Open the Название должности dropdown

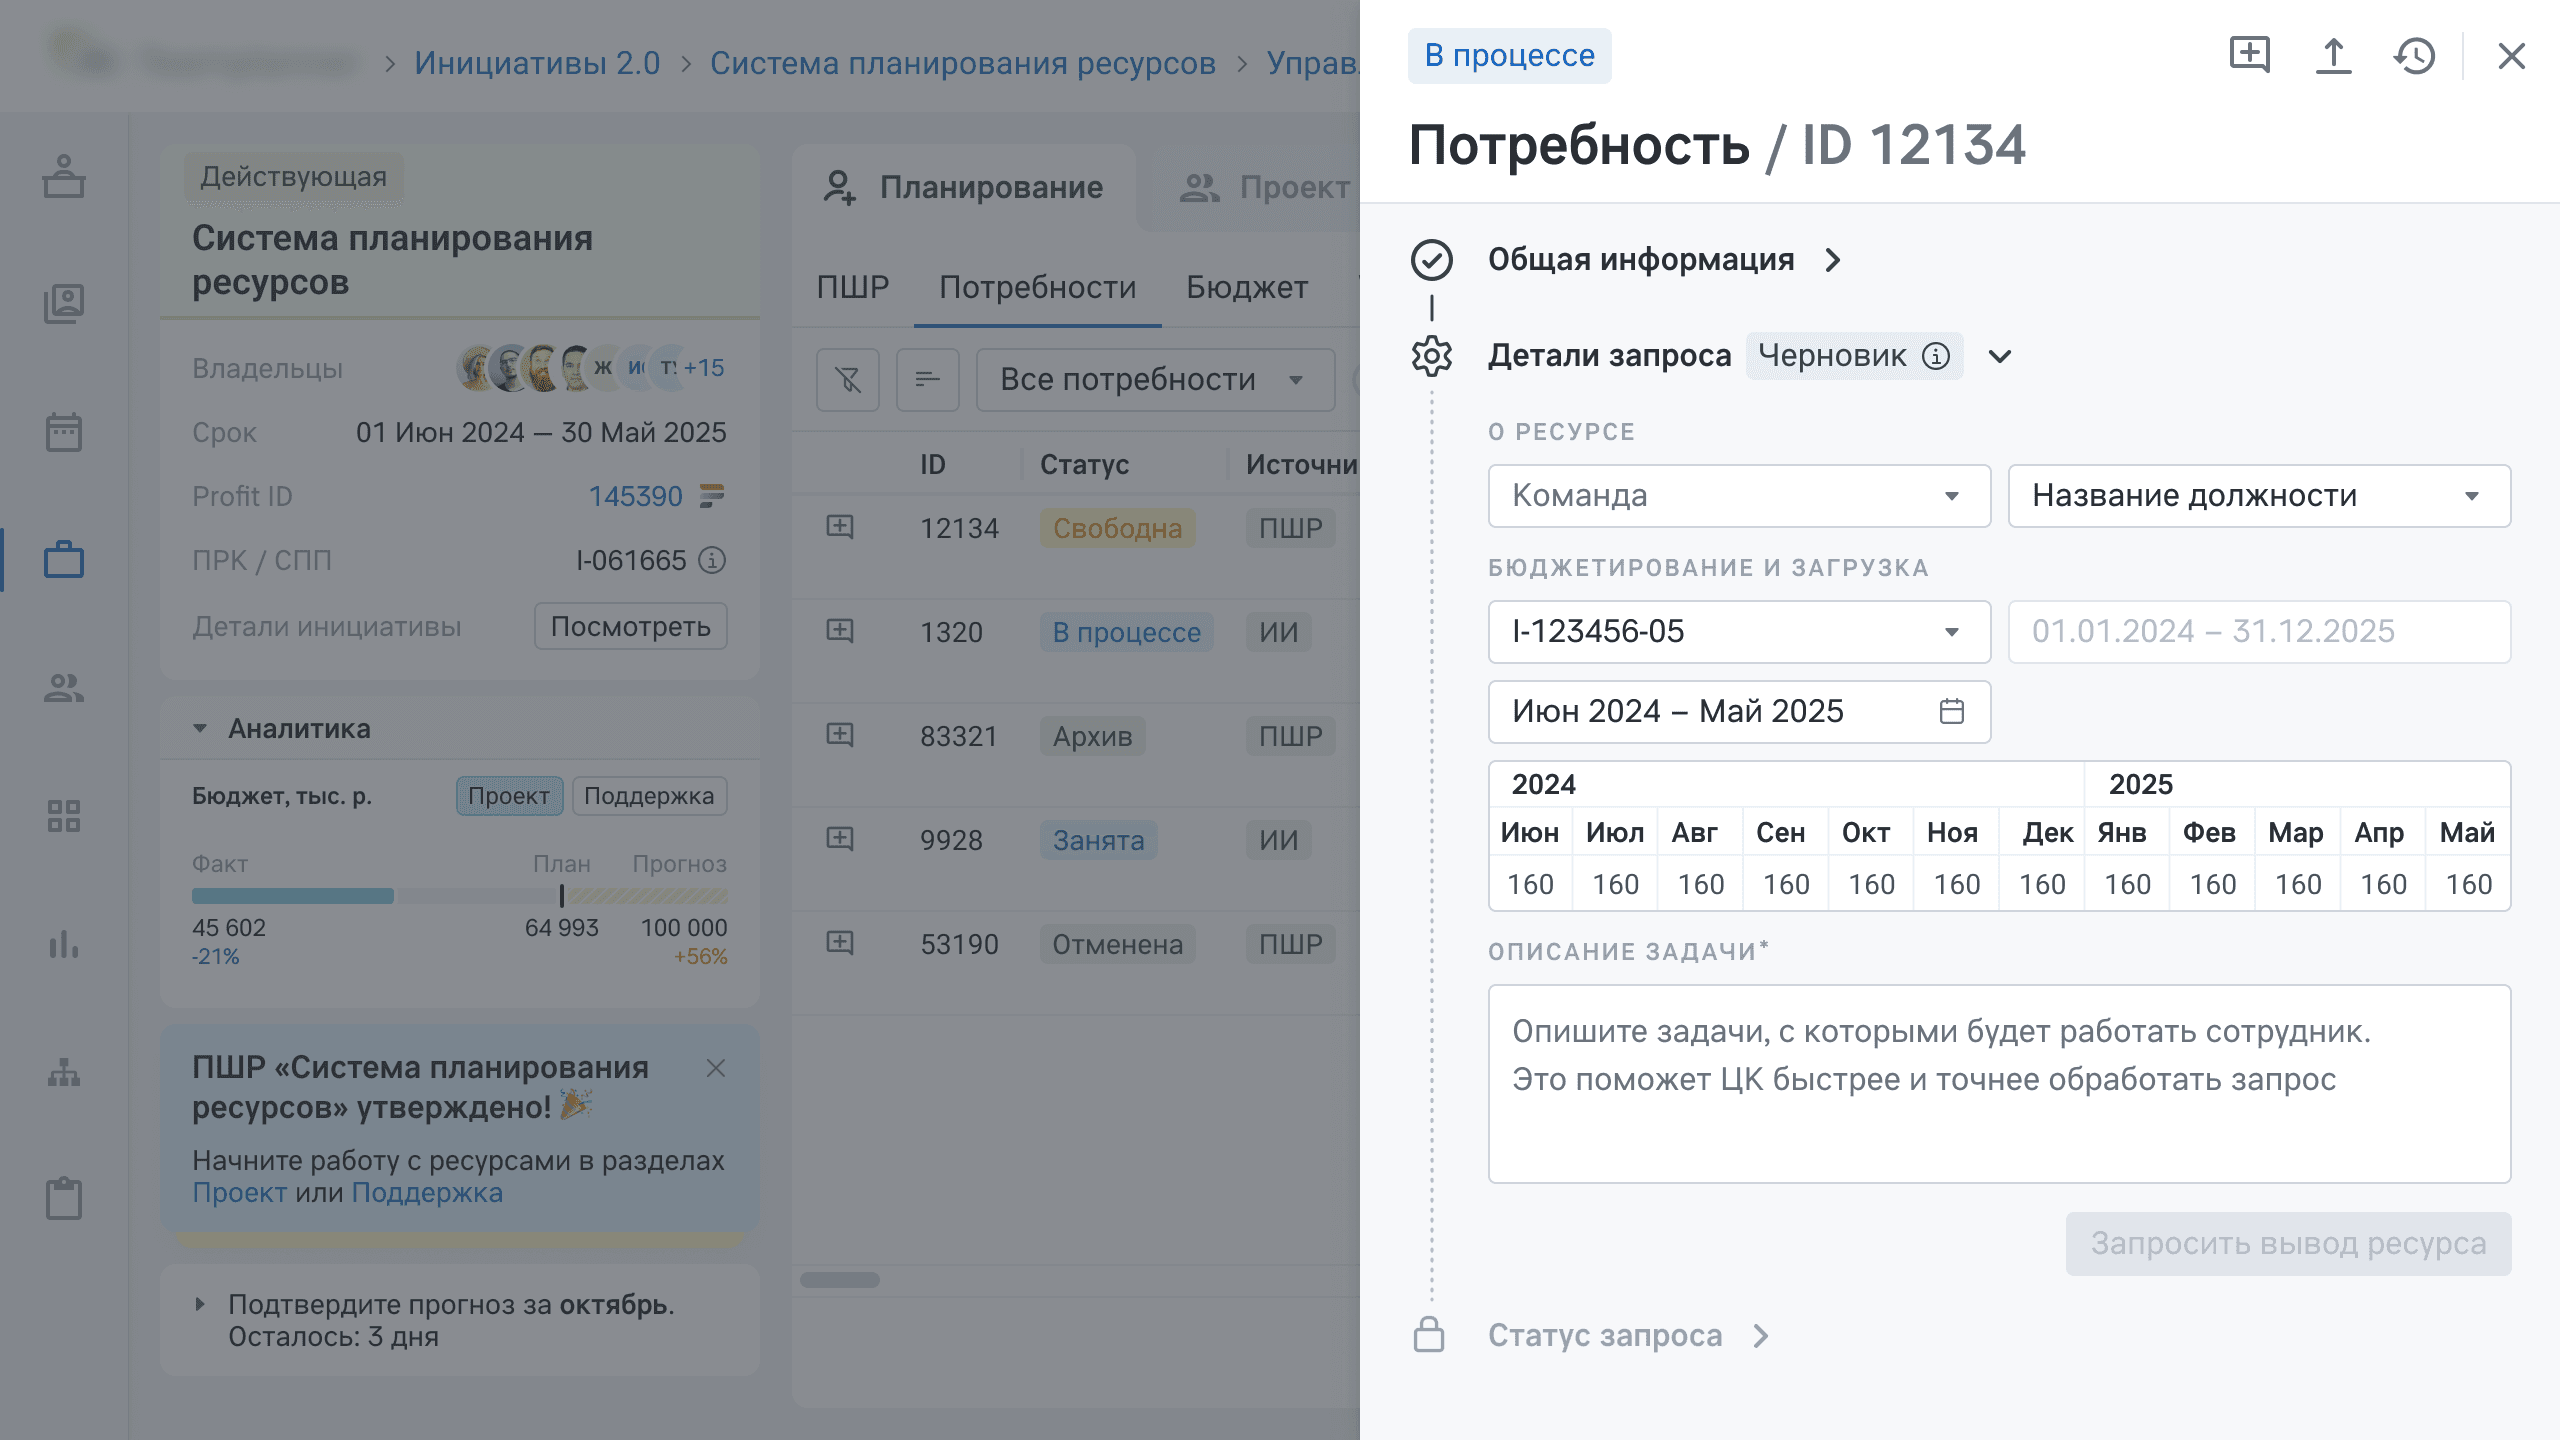click(2259, 496)
